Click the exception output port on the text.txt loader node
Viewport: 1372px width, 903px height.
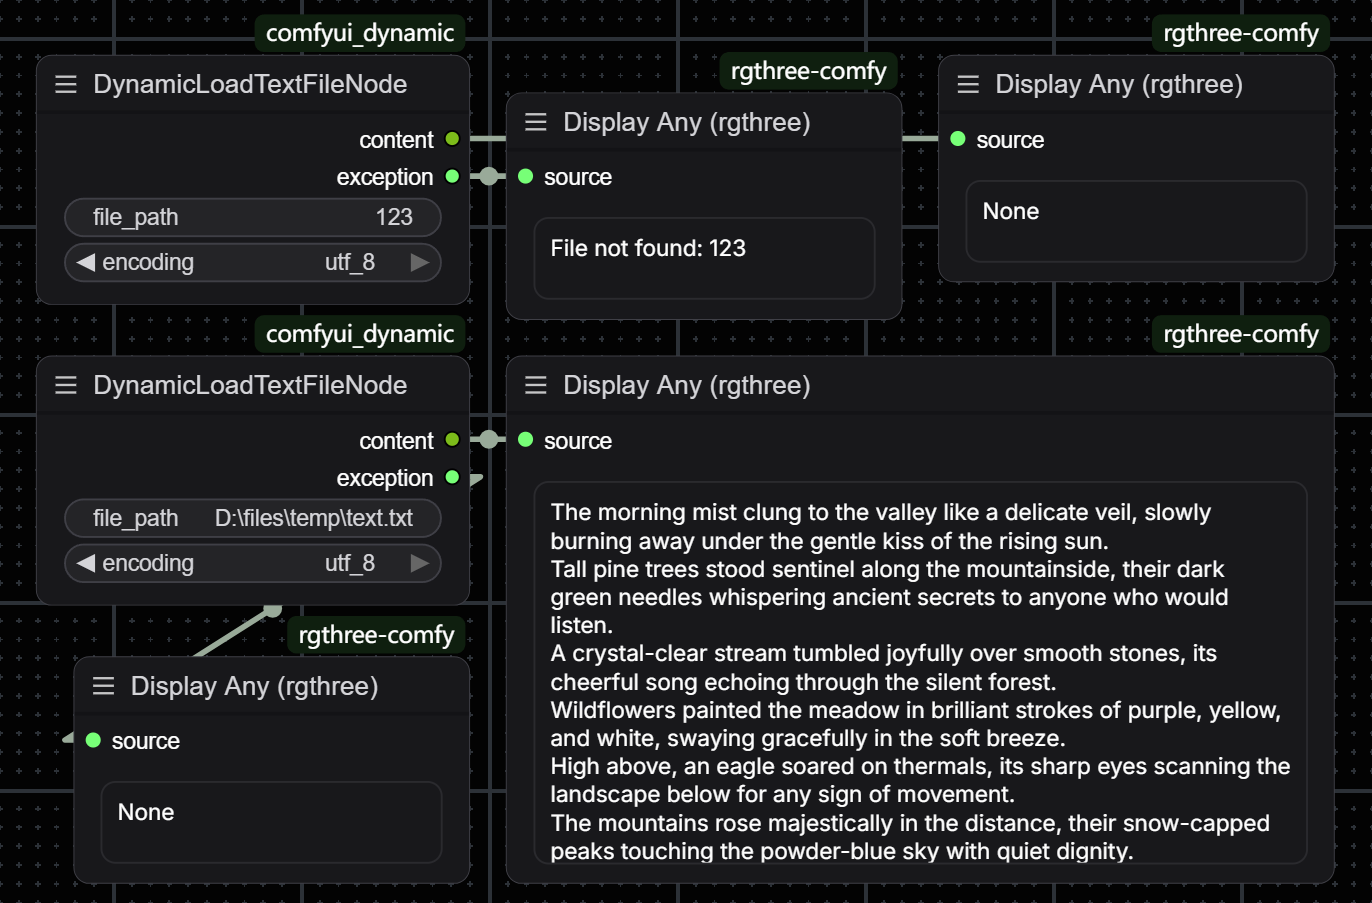[x=452, y=477]
